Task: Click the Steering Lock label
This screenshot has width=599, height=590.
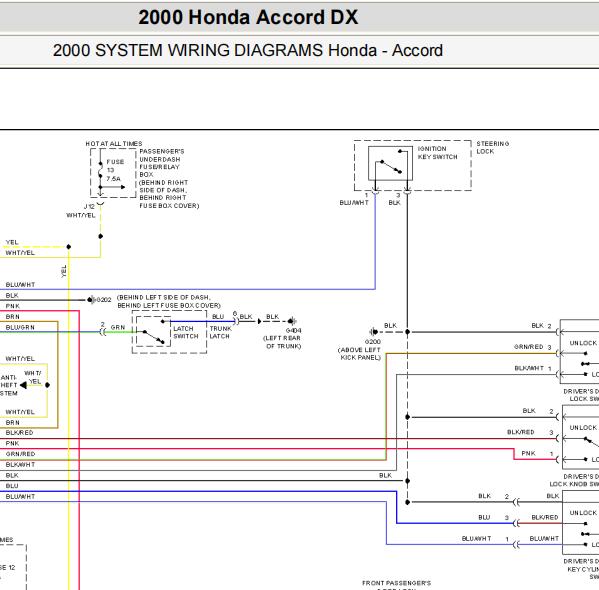Action: (492, 148)
